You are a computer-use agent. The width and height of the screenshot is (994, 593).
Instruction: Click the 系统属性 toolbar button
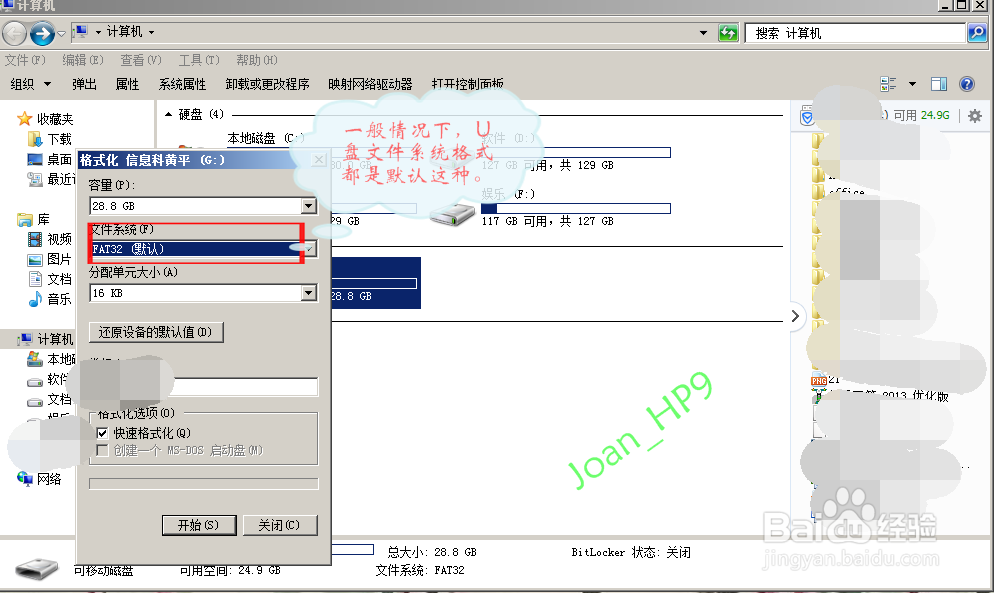(183, 84)
